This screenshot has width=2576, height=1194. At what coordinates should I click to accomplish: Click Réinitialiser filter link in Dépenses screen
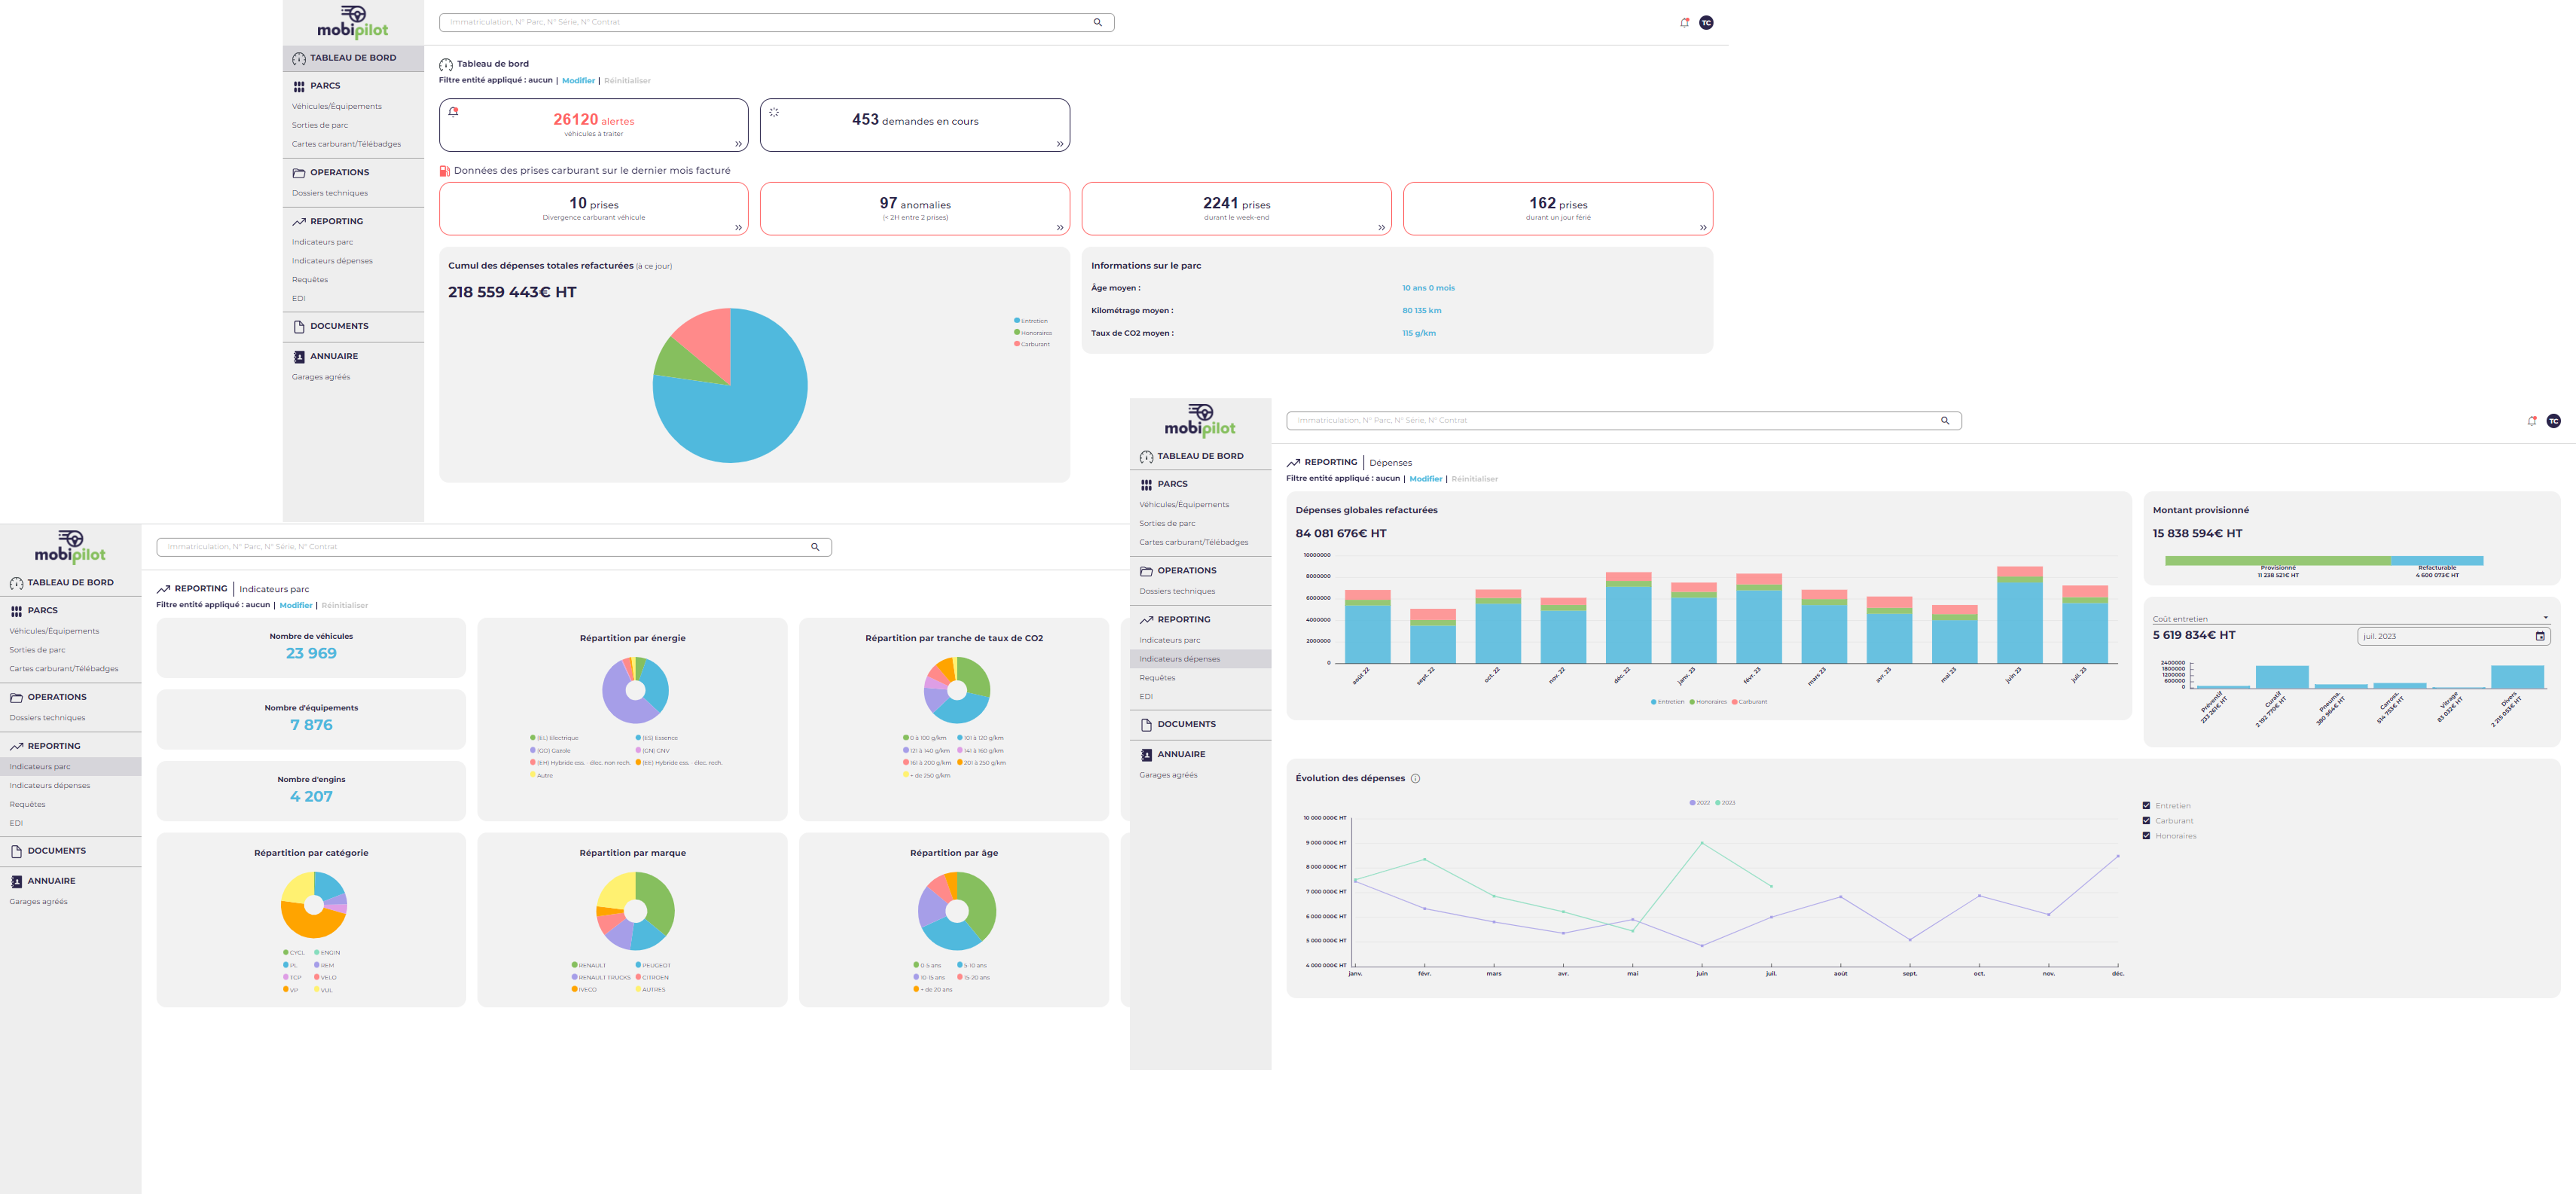(1475, 479)
